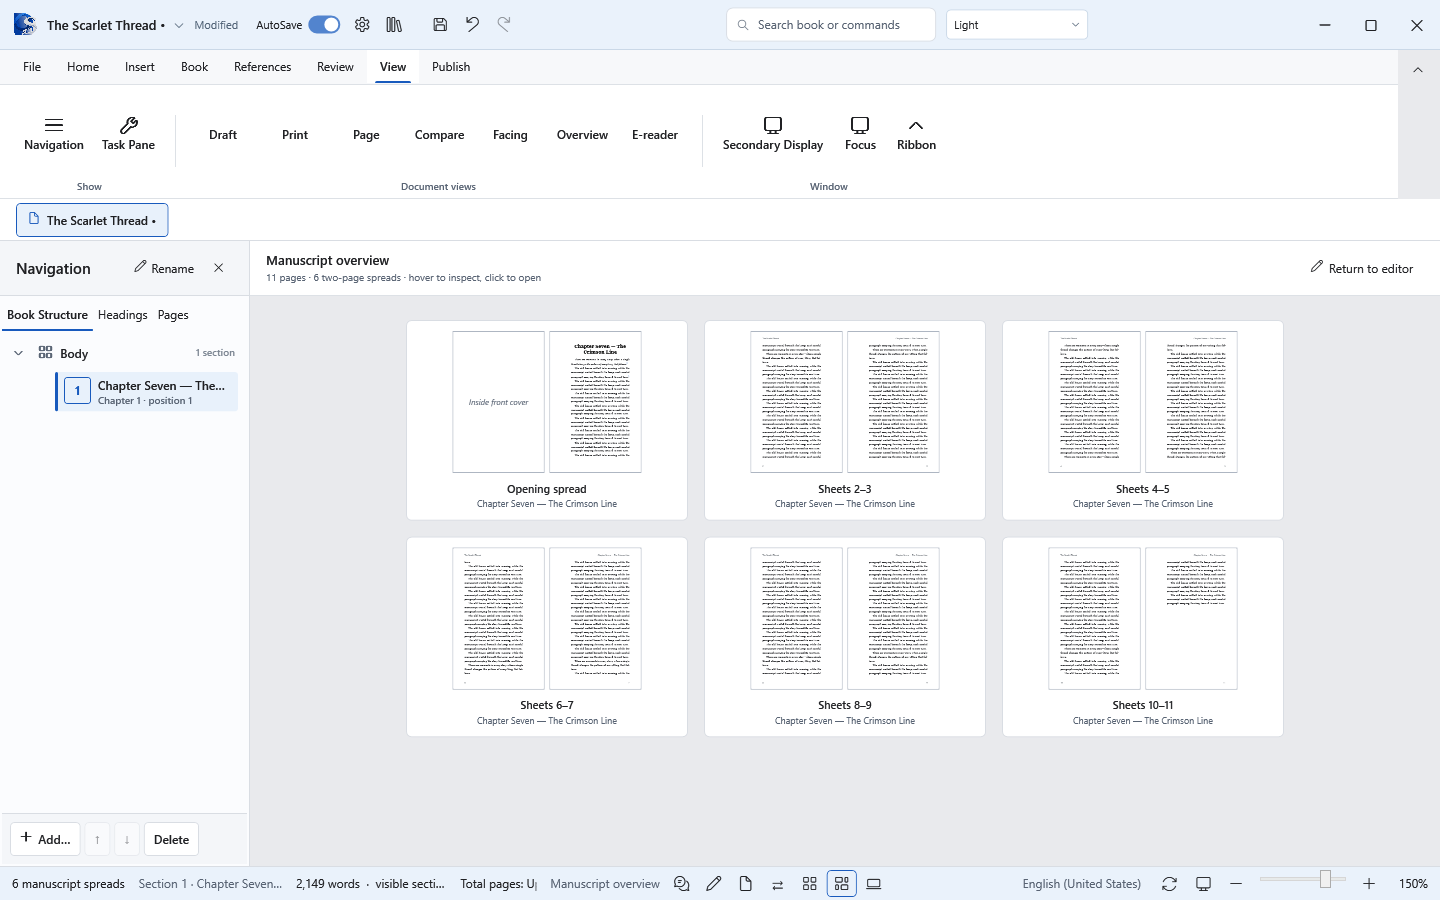Click the Scarlet Thread app logo icon
Image resolution: width=1440 pixels, height=900 pixels.
click(x=24, y=25)
